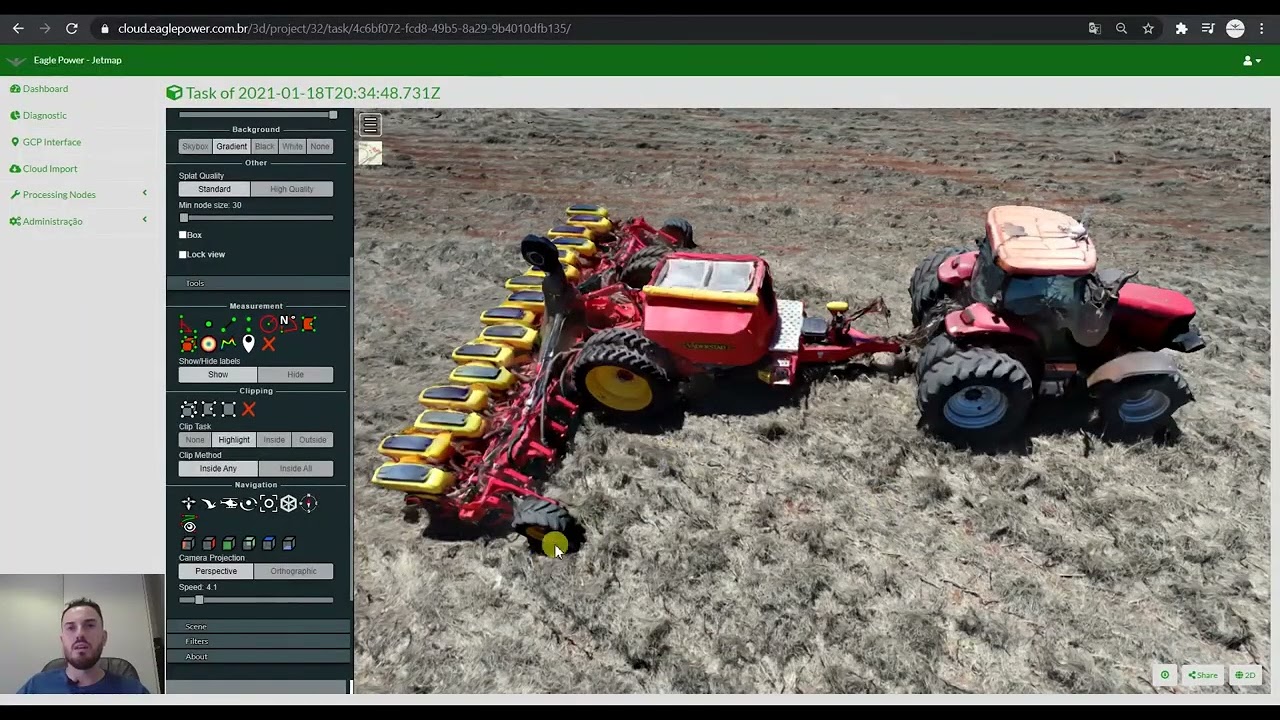Hide measurement labels

(x=295, y=375)
